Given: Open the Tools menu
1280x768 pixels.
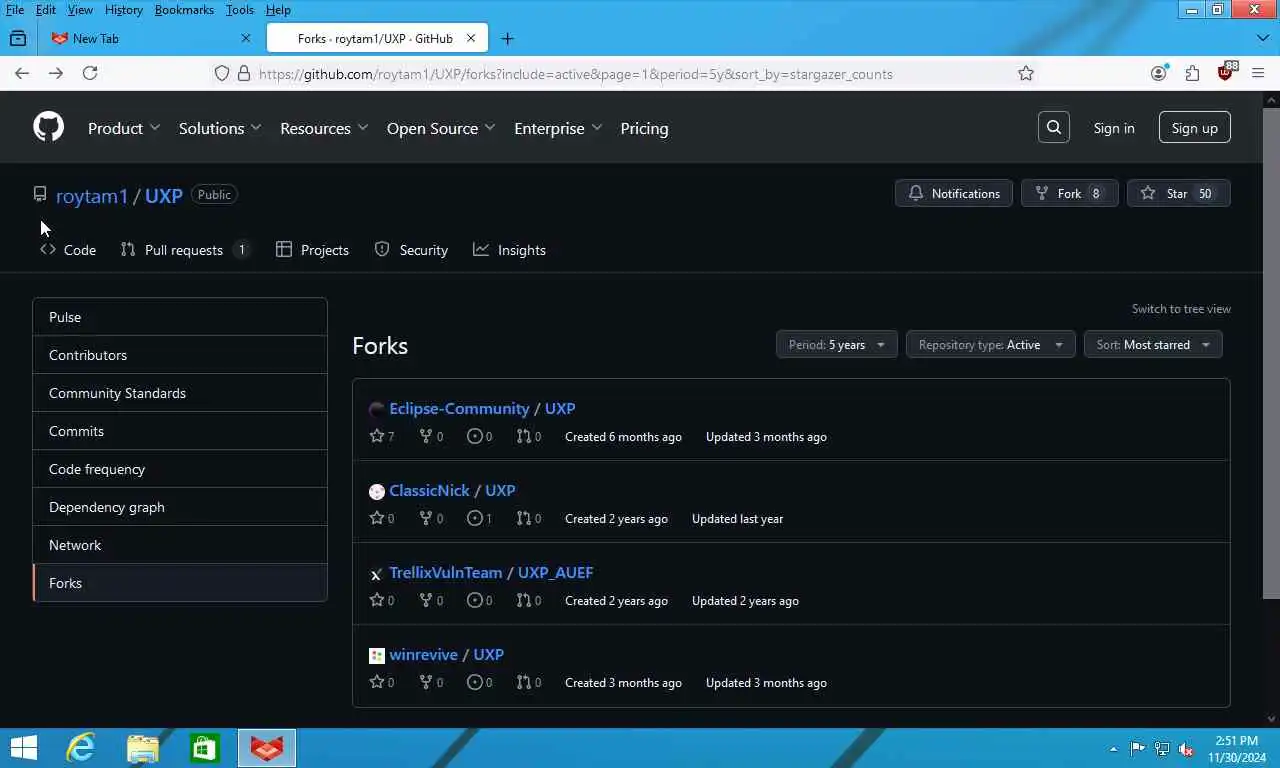Looking at the screenshot, I should 239,10.
